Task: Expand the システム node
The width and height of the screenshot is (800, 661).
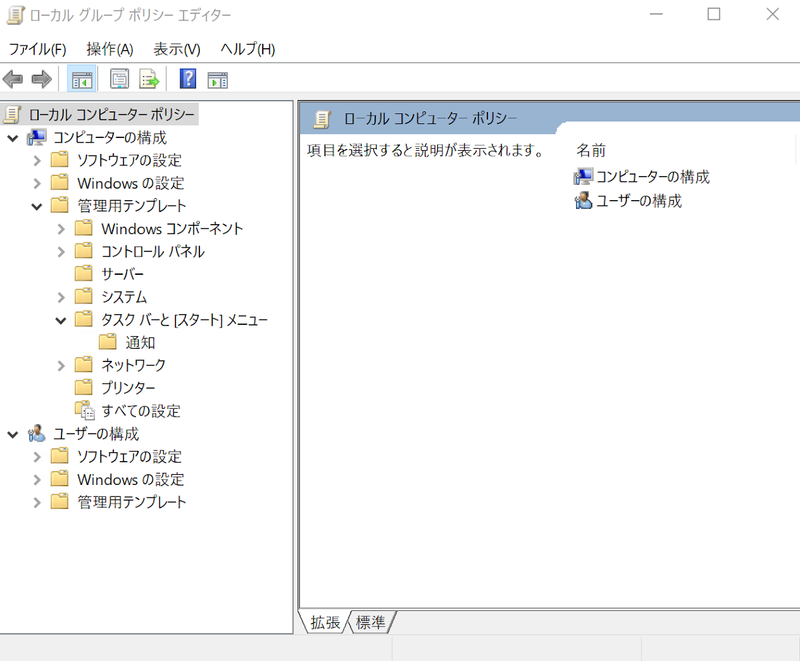Action: [x=61, y=297]
